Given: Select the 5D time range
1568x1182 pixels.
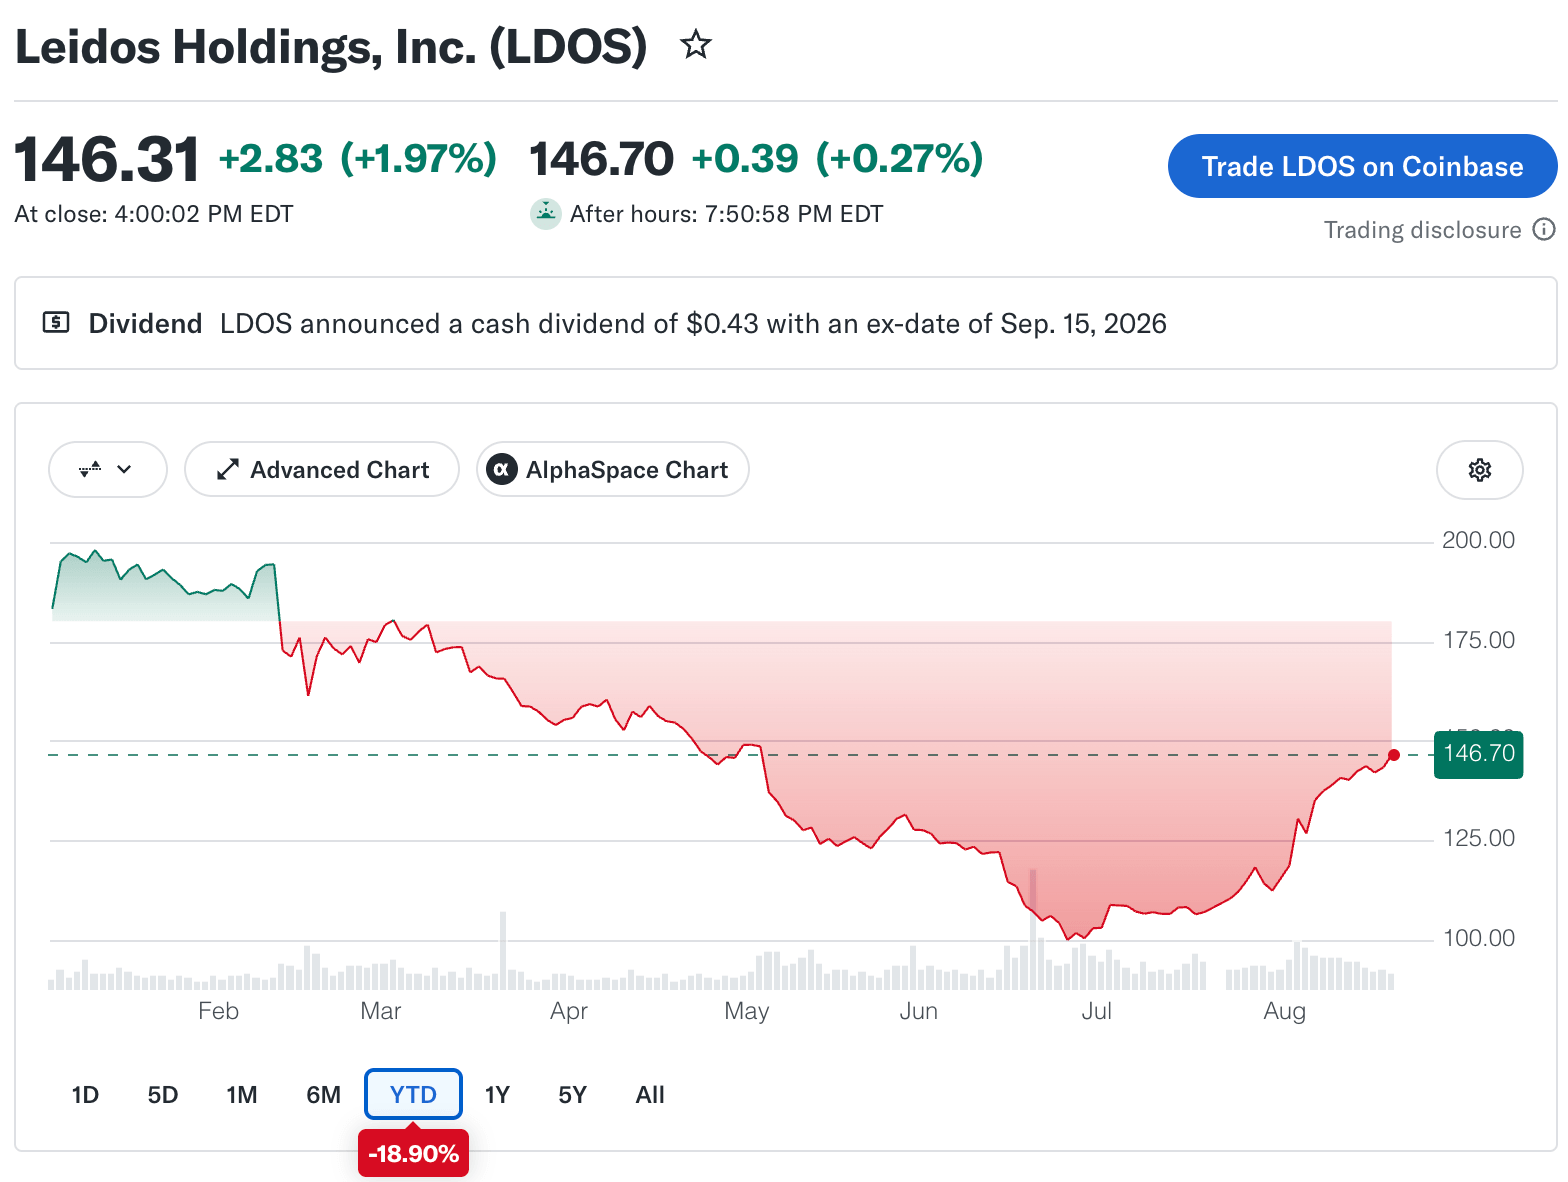Looking at the screenshot, I should (163, 1095).
